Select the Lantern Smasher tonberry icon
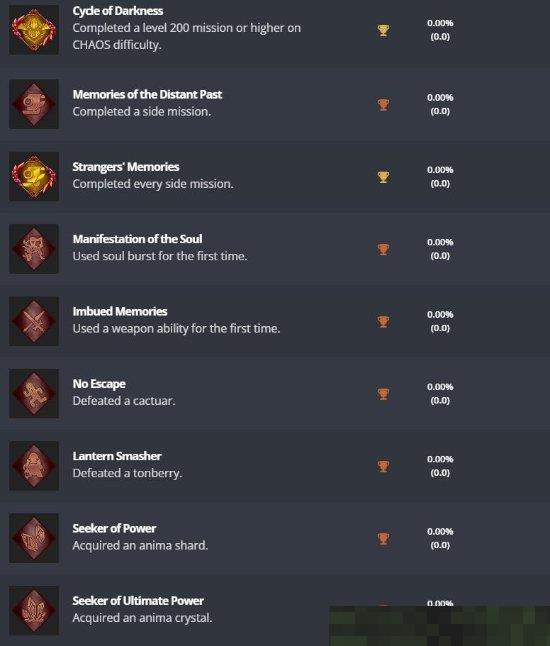 tap(34, 466)
